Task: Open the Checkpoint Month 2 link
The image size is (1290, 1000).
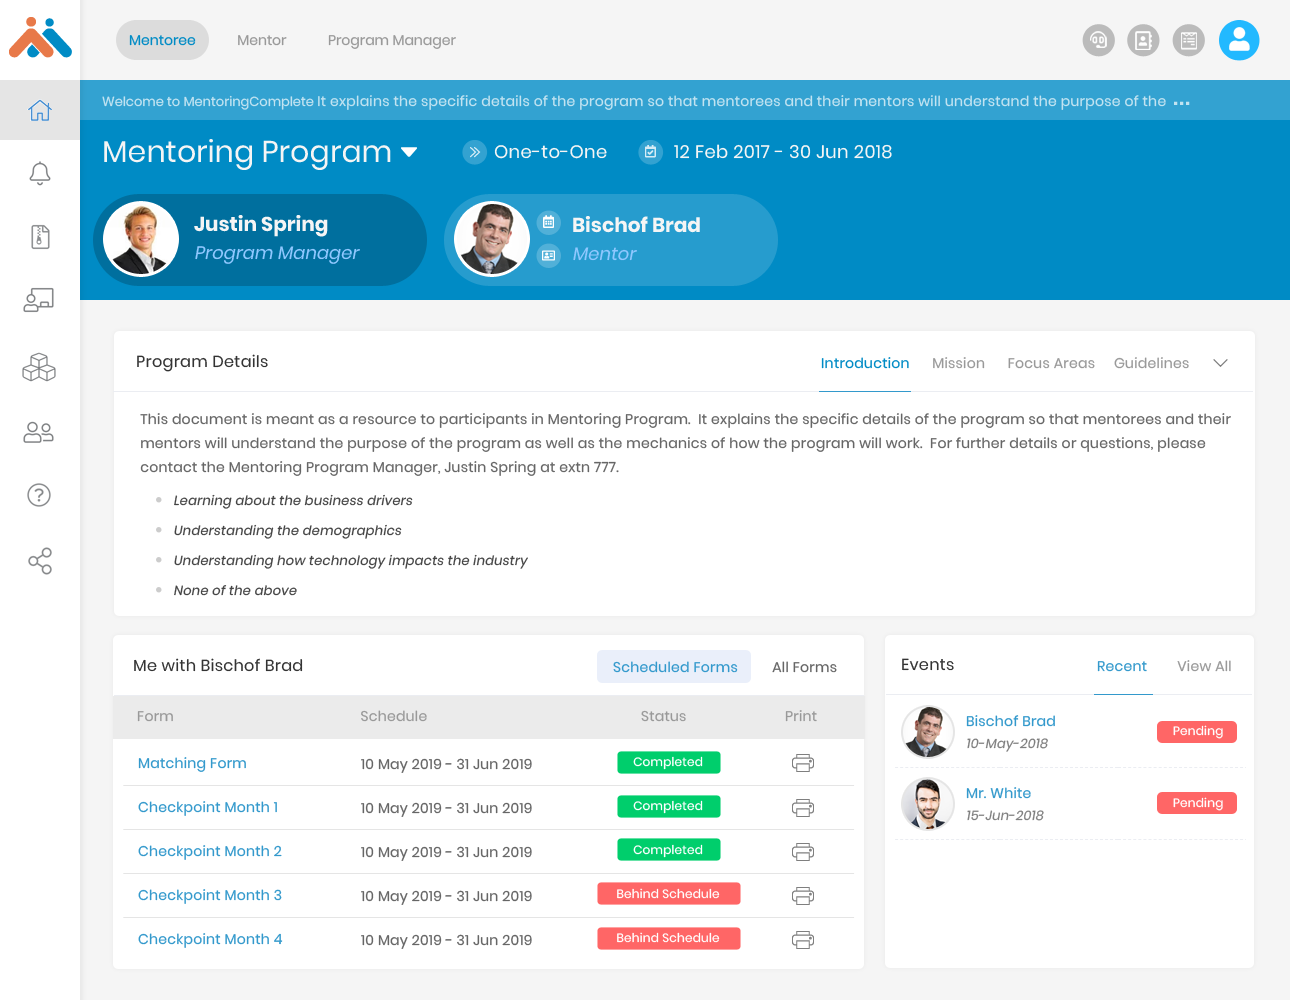Action: click(x=210, y=851)
